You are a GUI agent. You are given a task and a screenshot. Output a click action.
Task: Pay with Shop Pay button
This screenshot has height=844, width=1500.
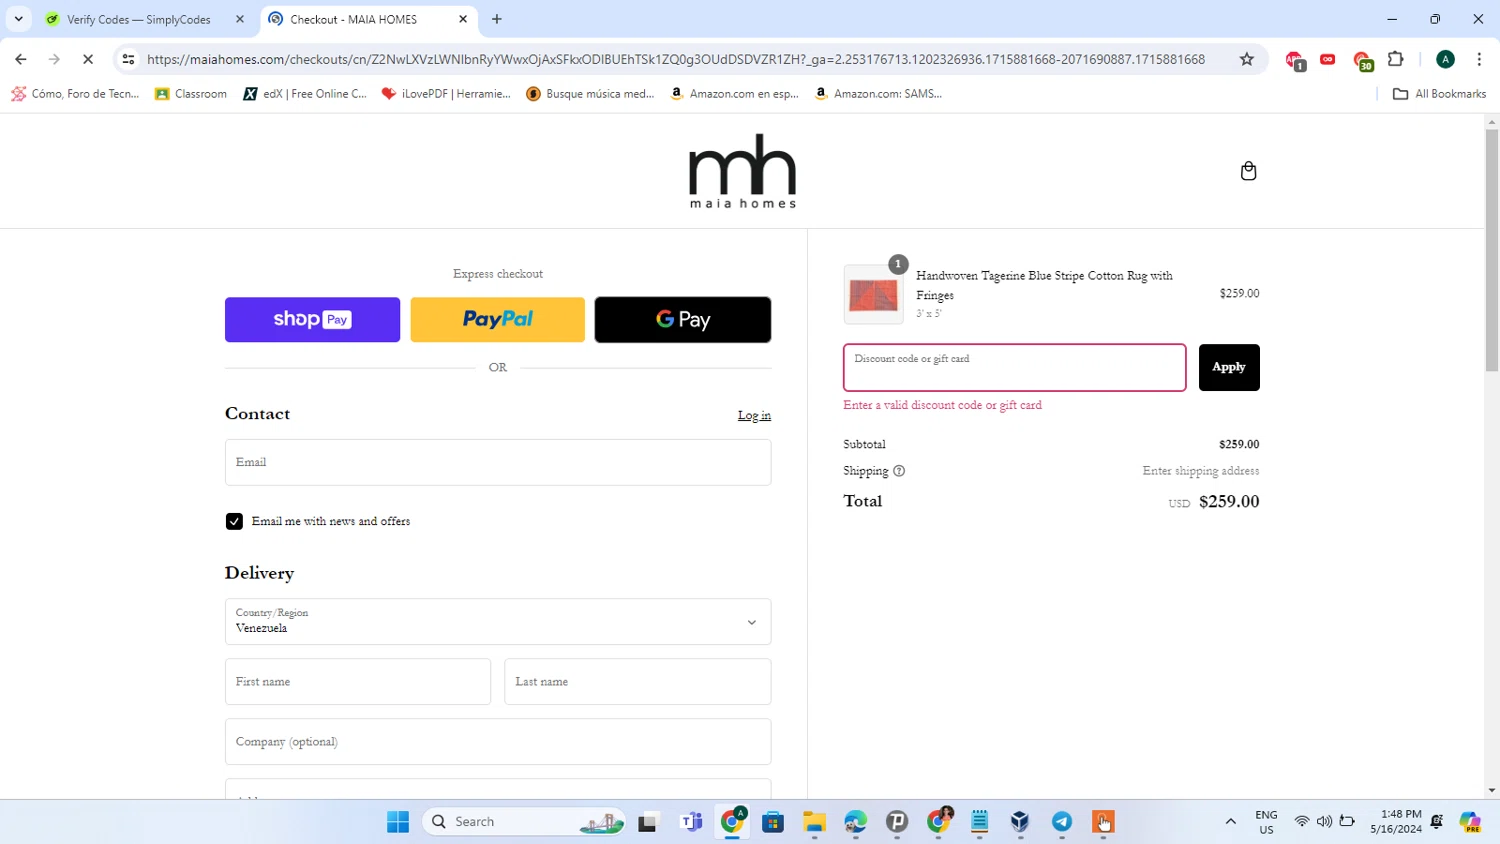pyautogui.click(x=312, y=319)
